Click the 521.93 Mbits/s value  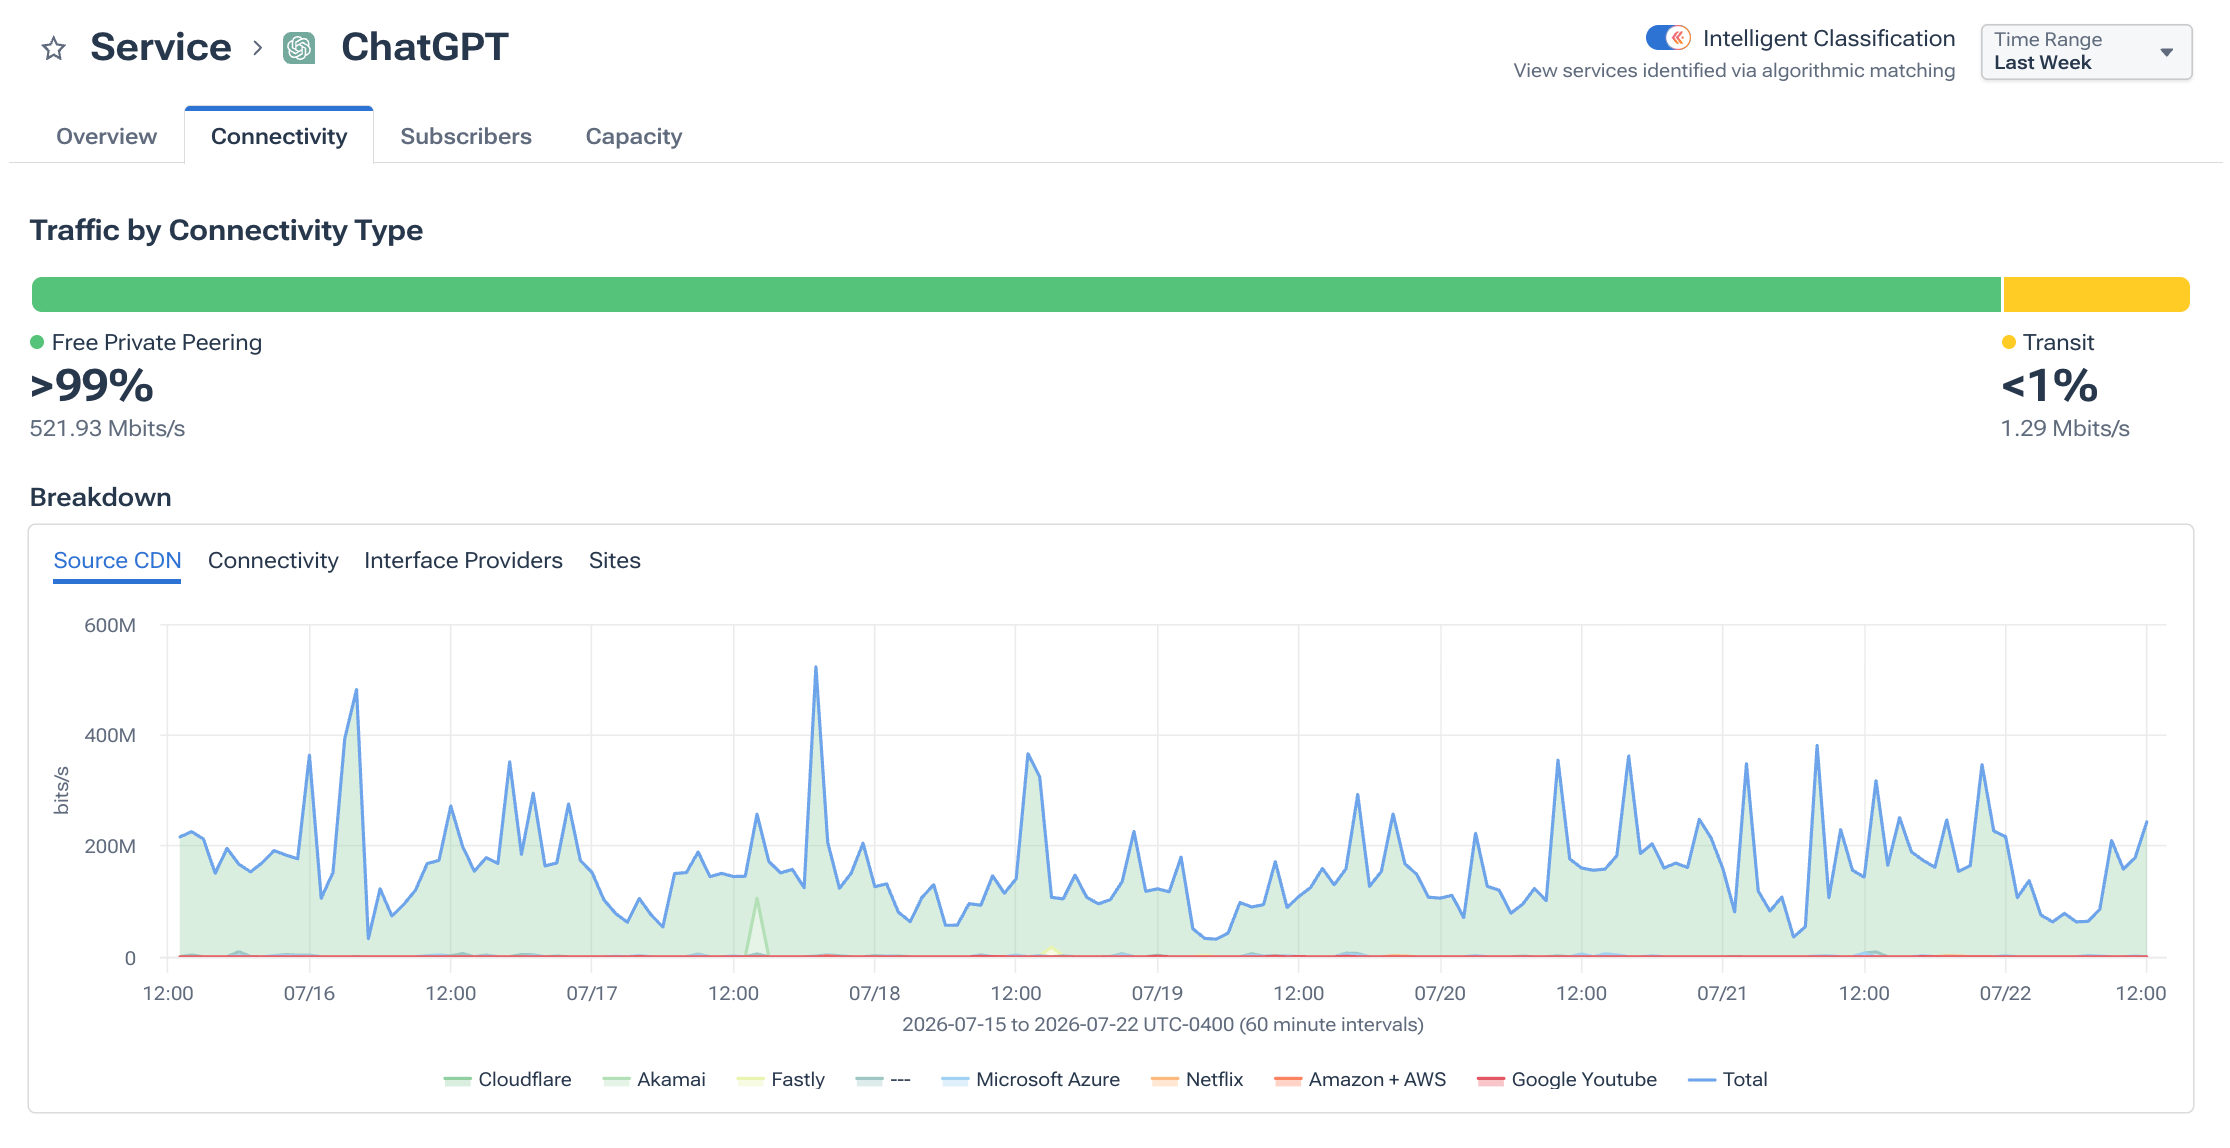pos(107,428)
